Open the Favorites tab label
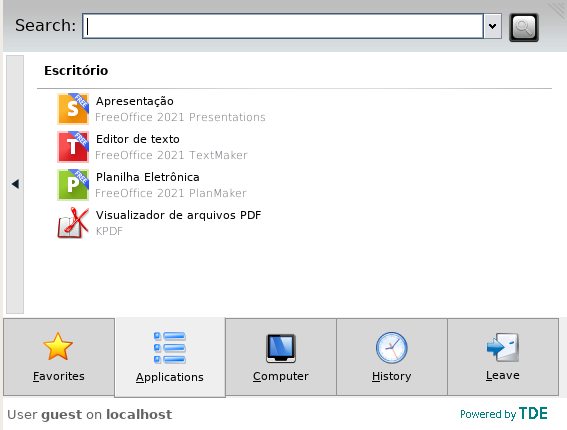The width and height of the screenshot is (567, 430). (59, 376)
